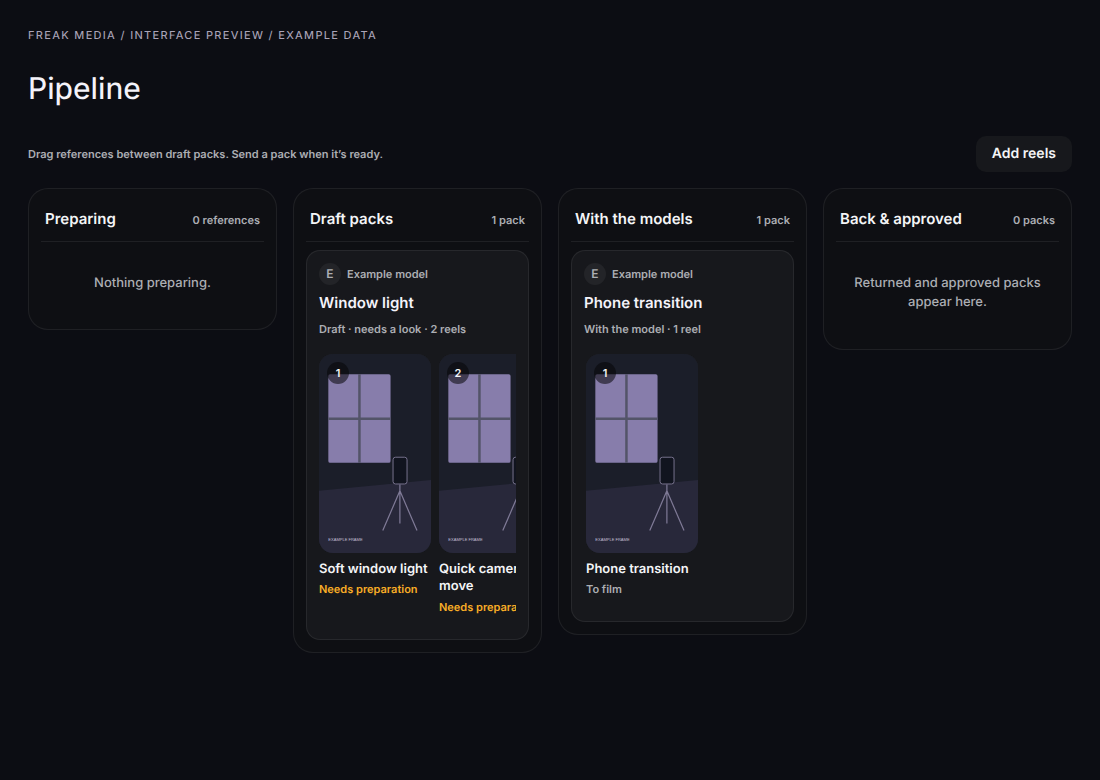The height and width of the screenshot is (780, 1100).
Task: Click the 'Quick camera move' reel caption
Action: point(478,577)
